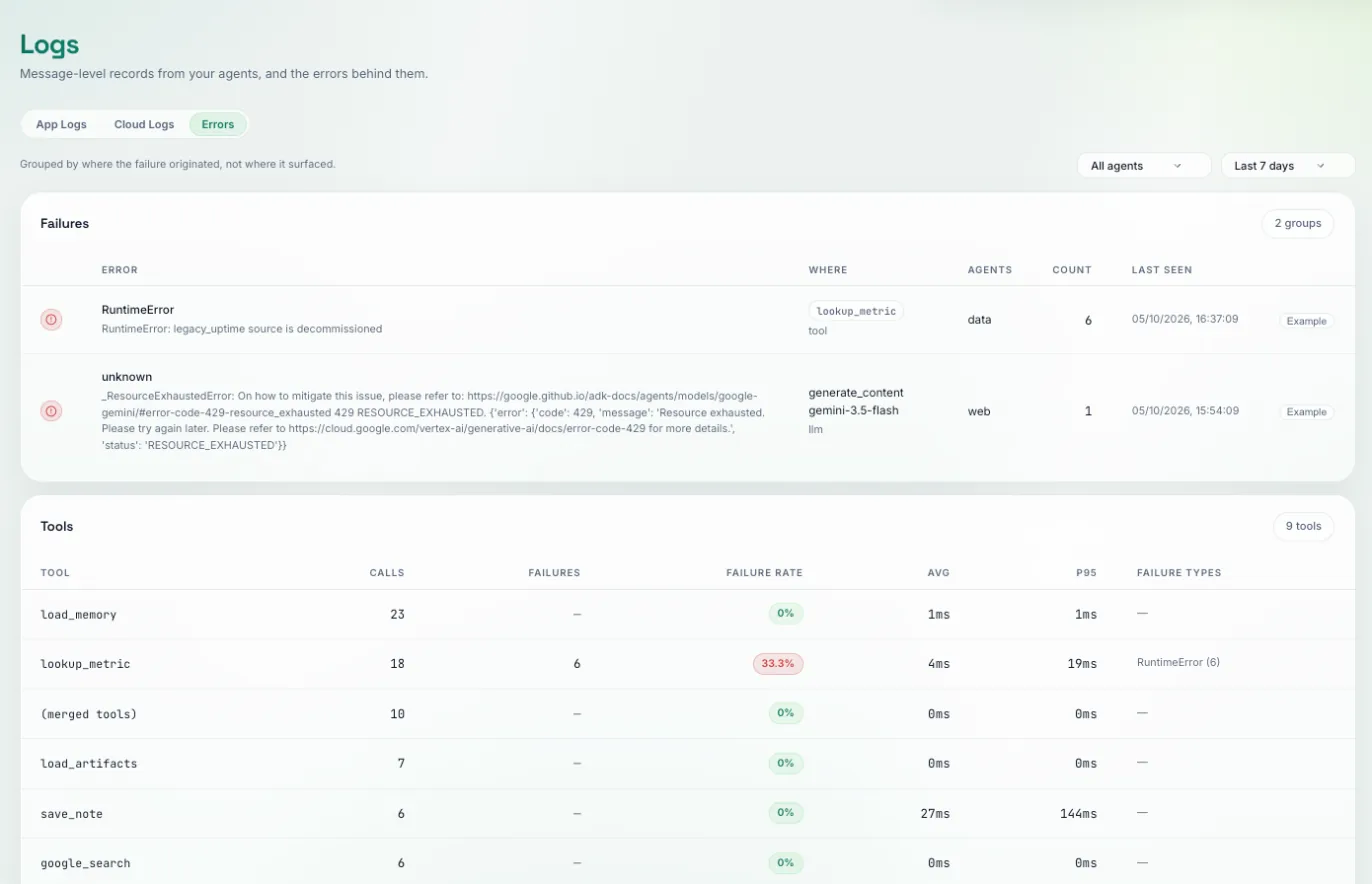1372x884 pixels.
Task: Click the lookup_metric tool chip in Failures
Action: tap(856, 311)
